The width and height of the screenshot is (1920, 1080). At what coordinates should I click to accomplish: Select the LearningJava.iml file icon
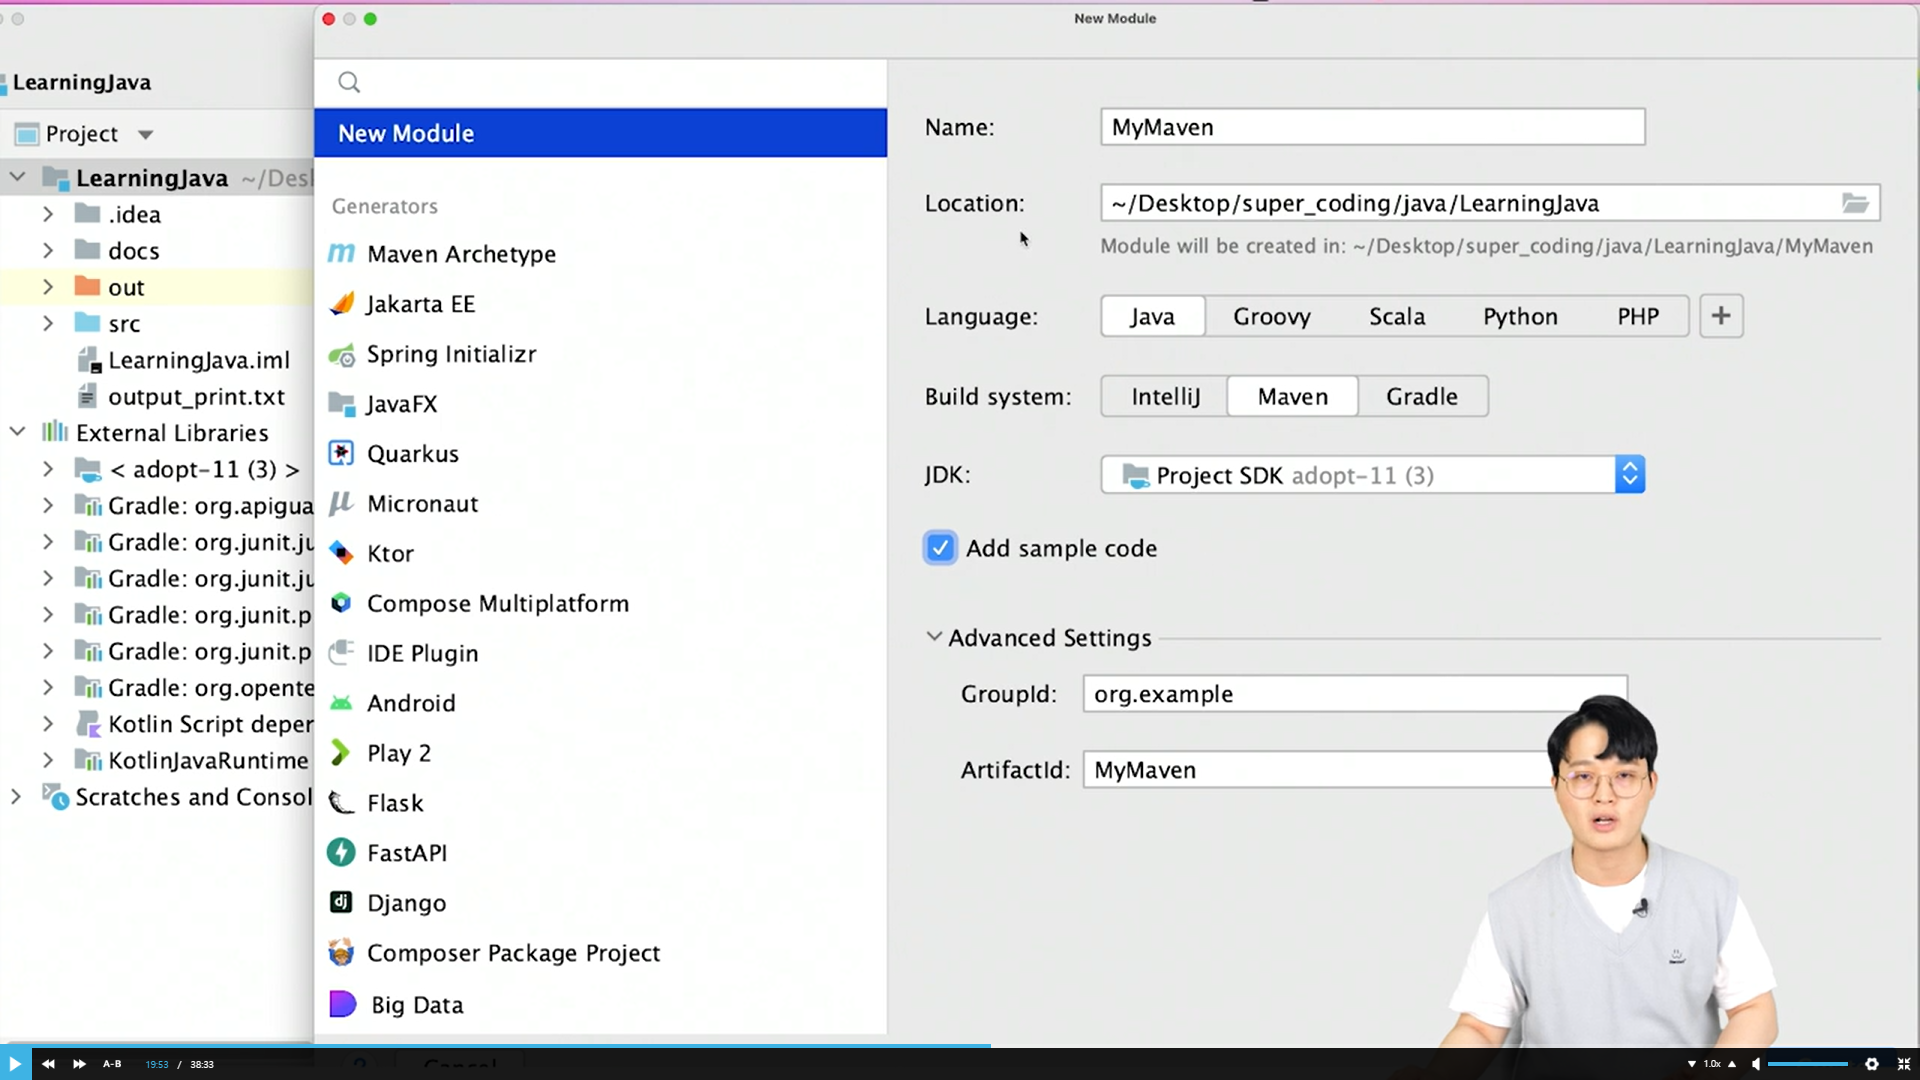point(88,360)
